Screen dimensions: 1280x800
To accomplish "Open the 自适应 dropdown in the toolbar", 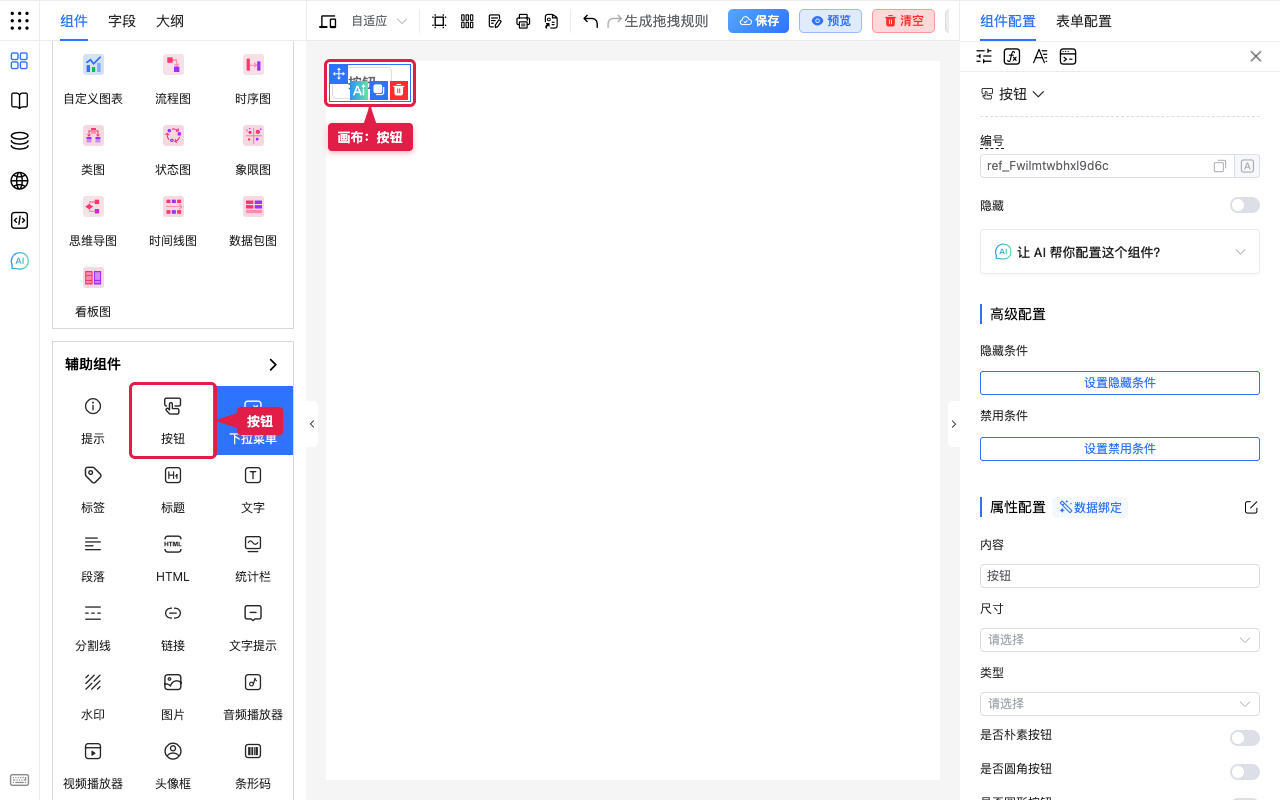I will pyautogui.click(x=379, y=21).
